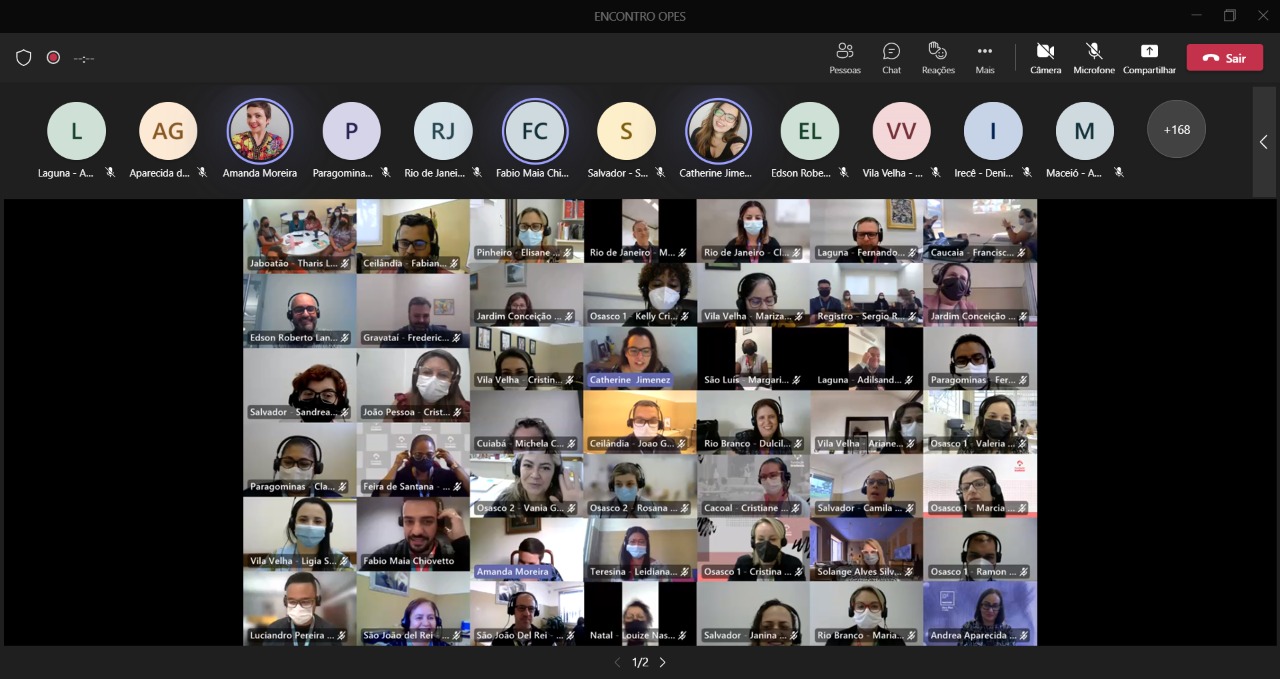1280x679 pixels.
Task: Select the Amanda Moreira video tile in the grid
Action: [x=527, y=549]
